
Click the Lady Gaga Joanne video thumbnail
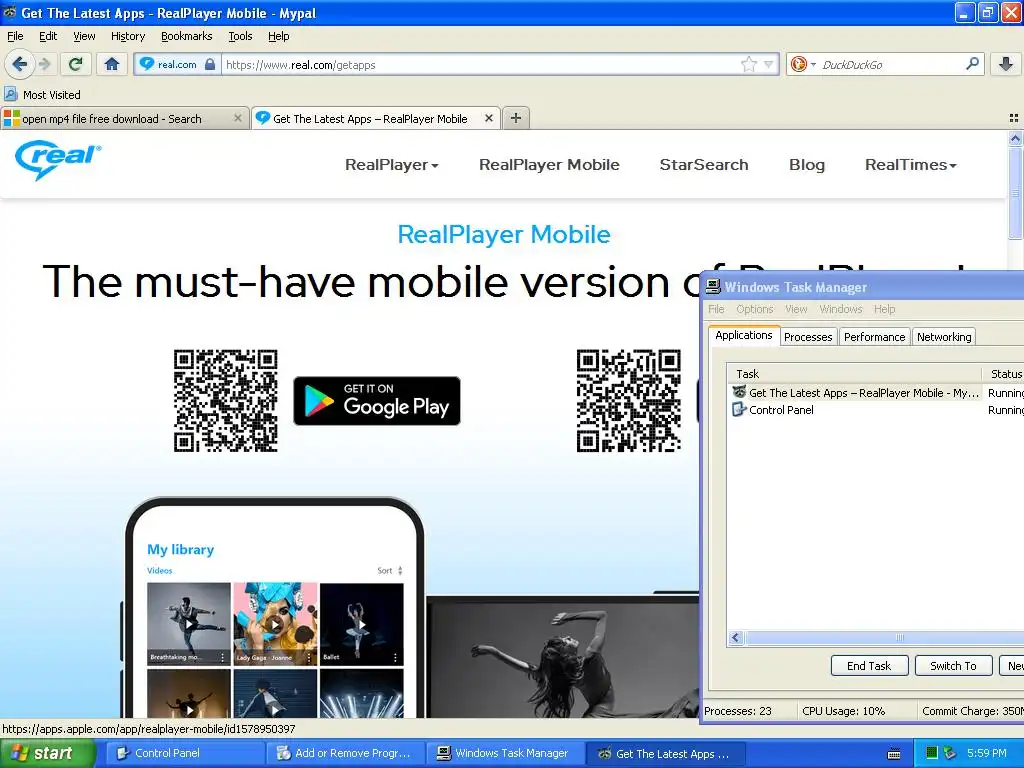point(275,624)
